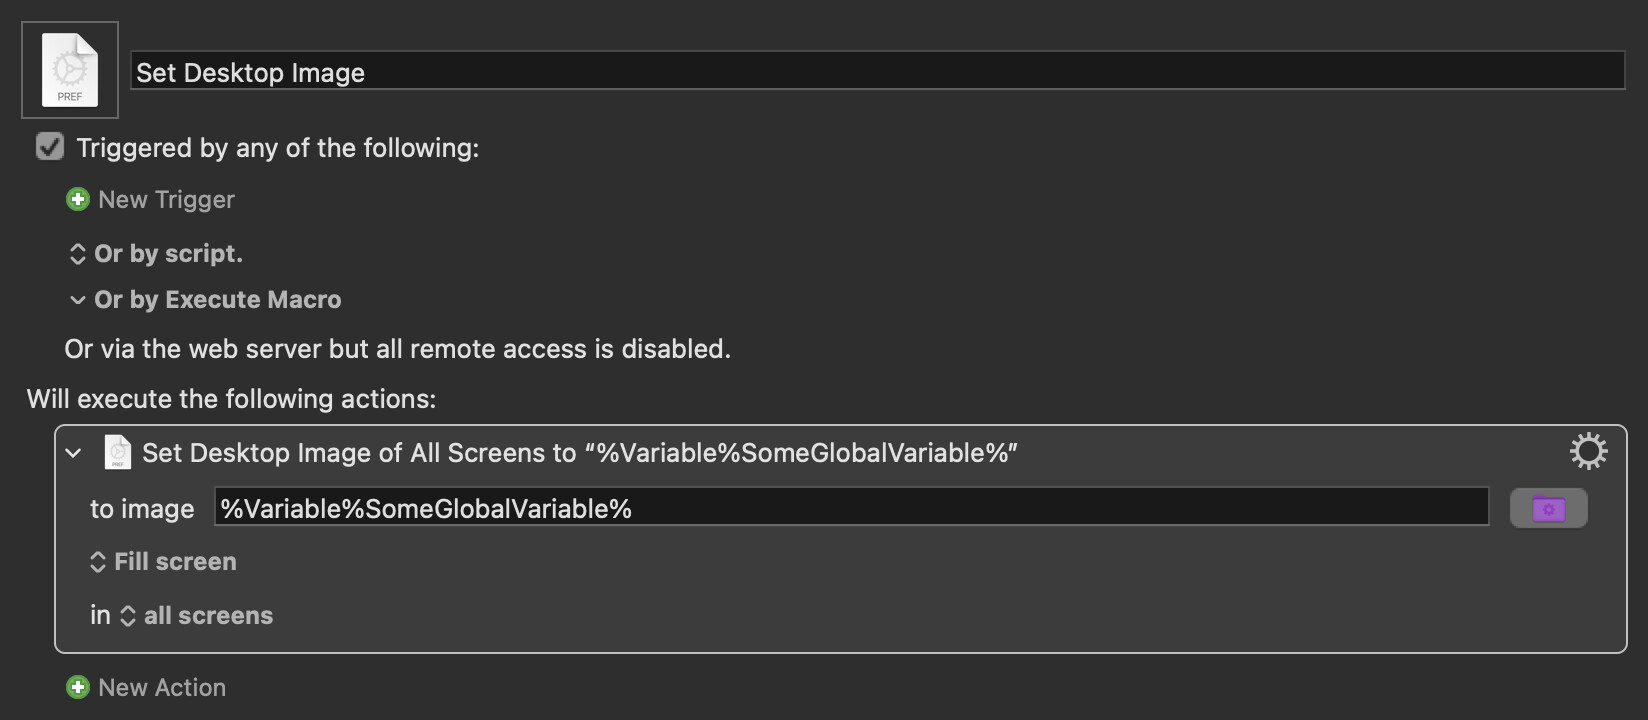1648x720 pixels.
Task: Click the "New Trigger" label
Action: tap(166, 200)
